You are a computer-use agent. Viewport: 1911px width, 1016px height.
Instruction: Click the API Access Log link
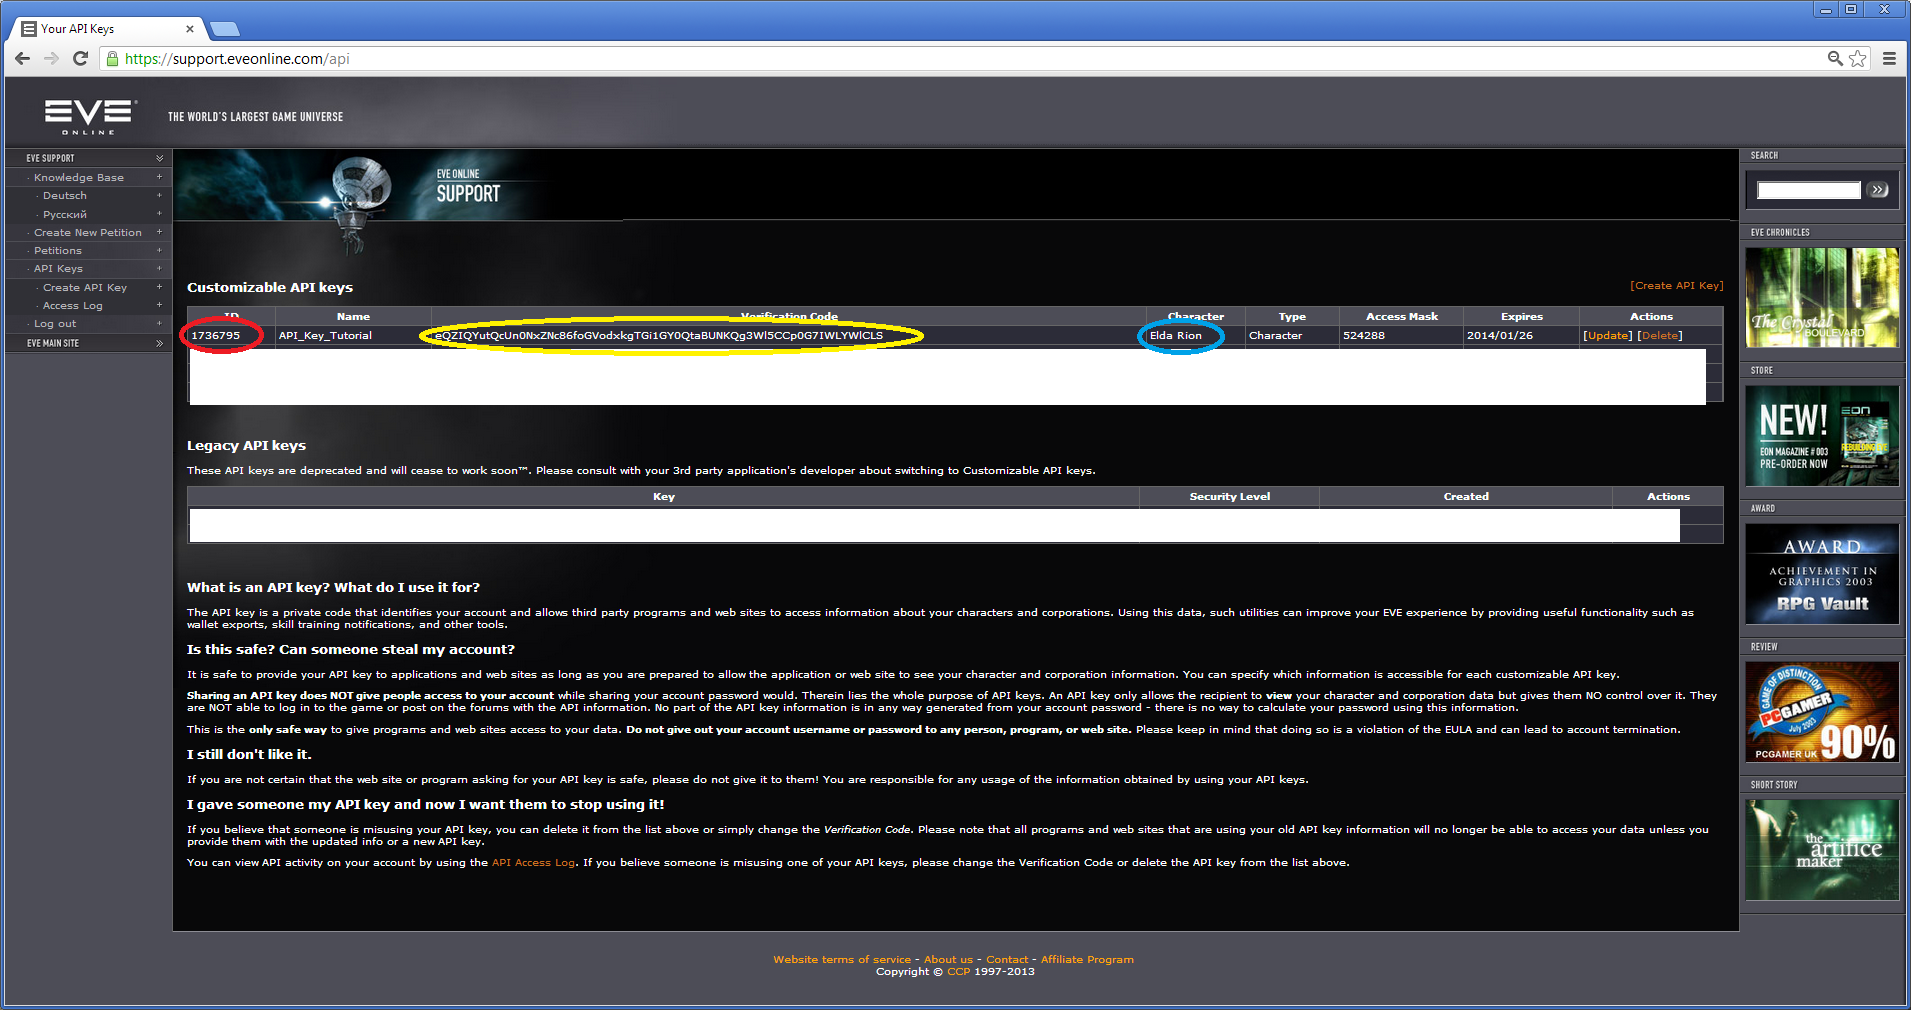(533, 862)
